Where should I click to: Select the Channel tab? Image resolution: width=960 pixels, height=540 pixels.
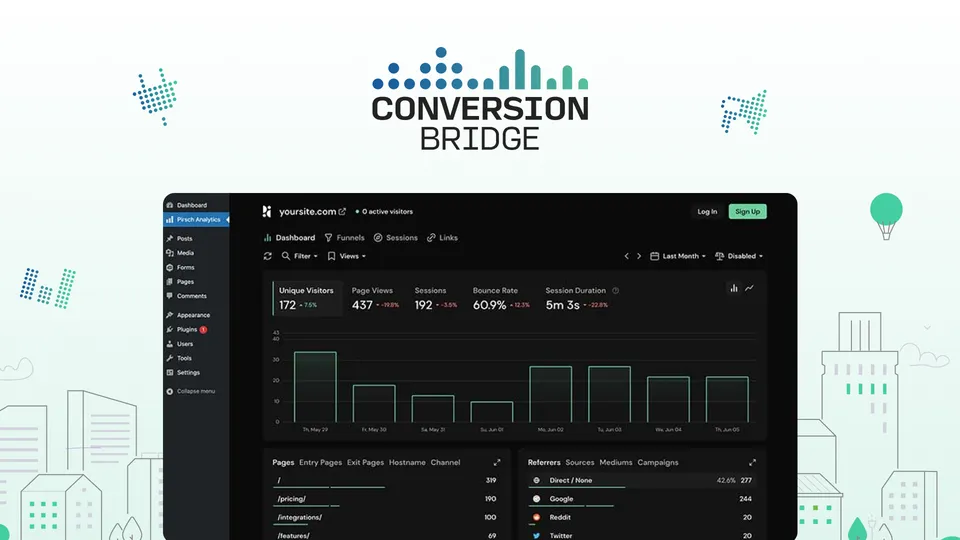pyautogui.click(x=445, y=462)
